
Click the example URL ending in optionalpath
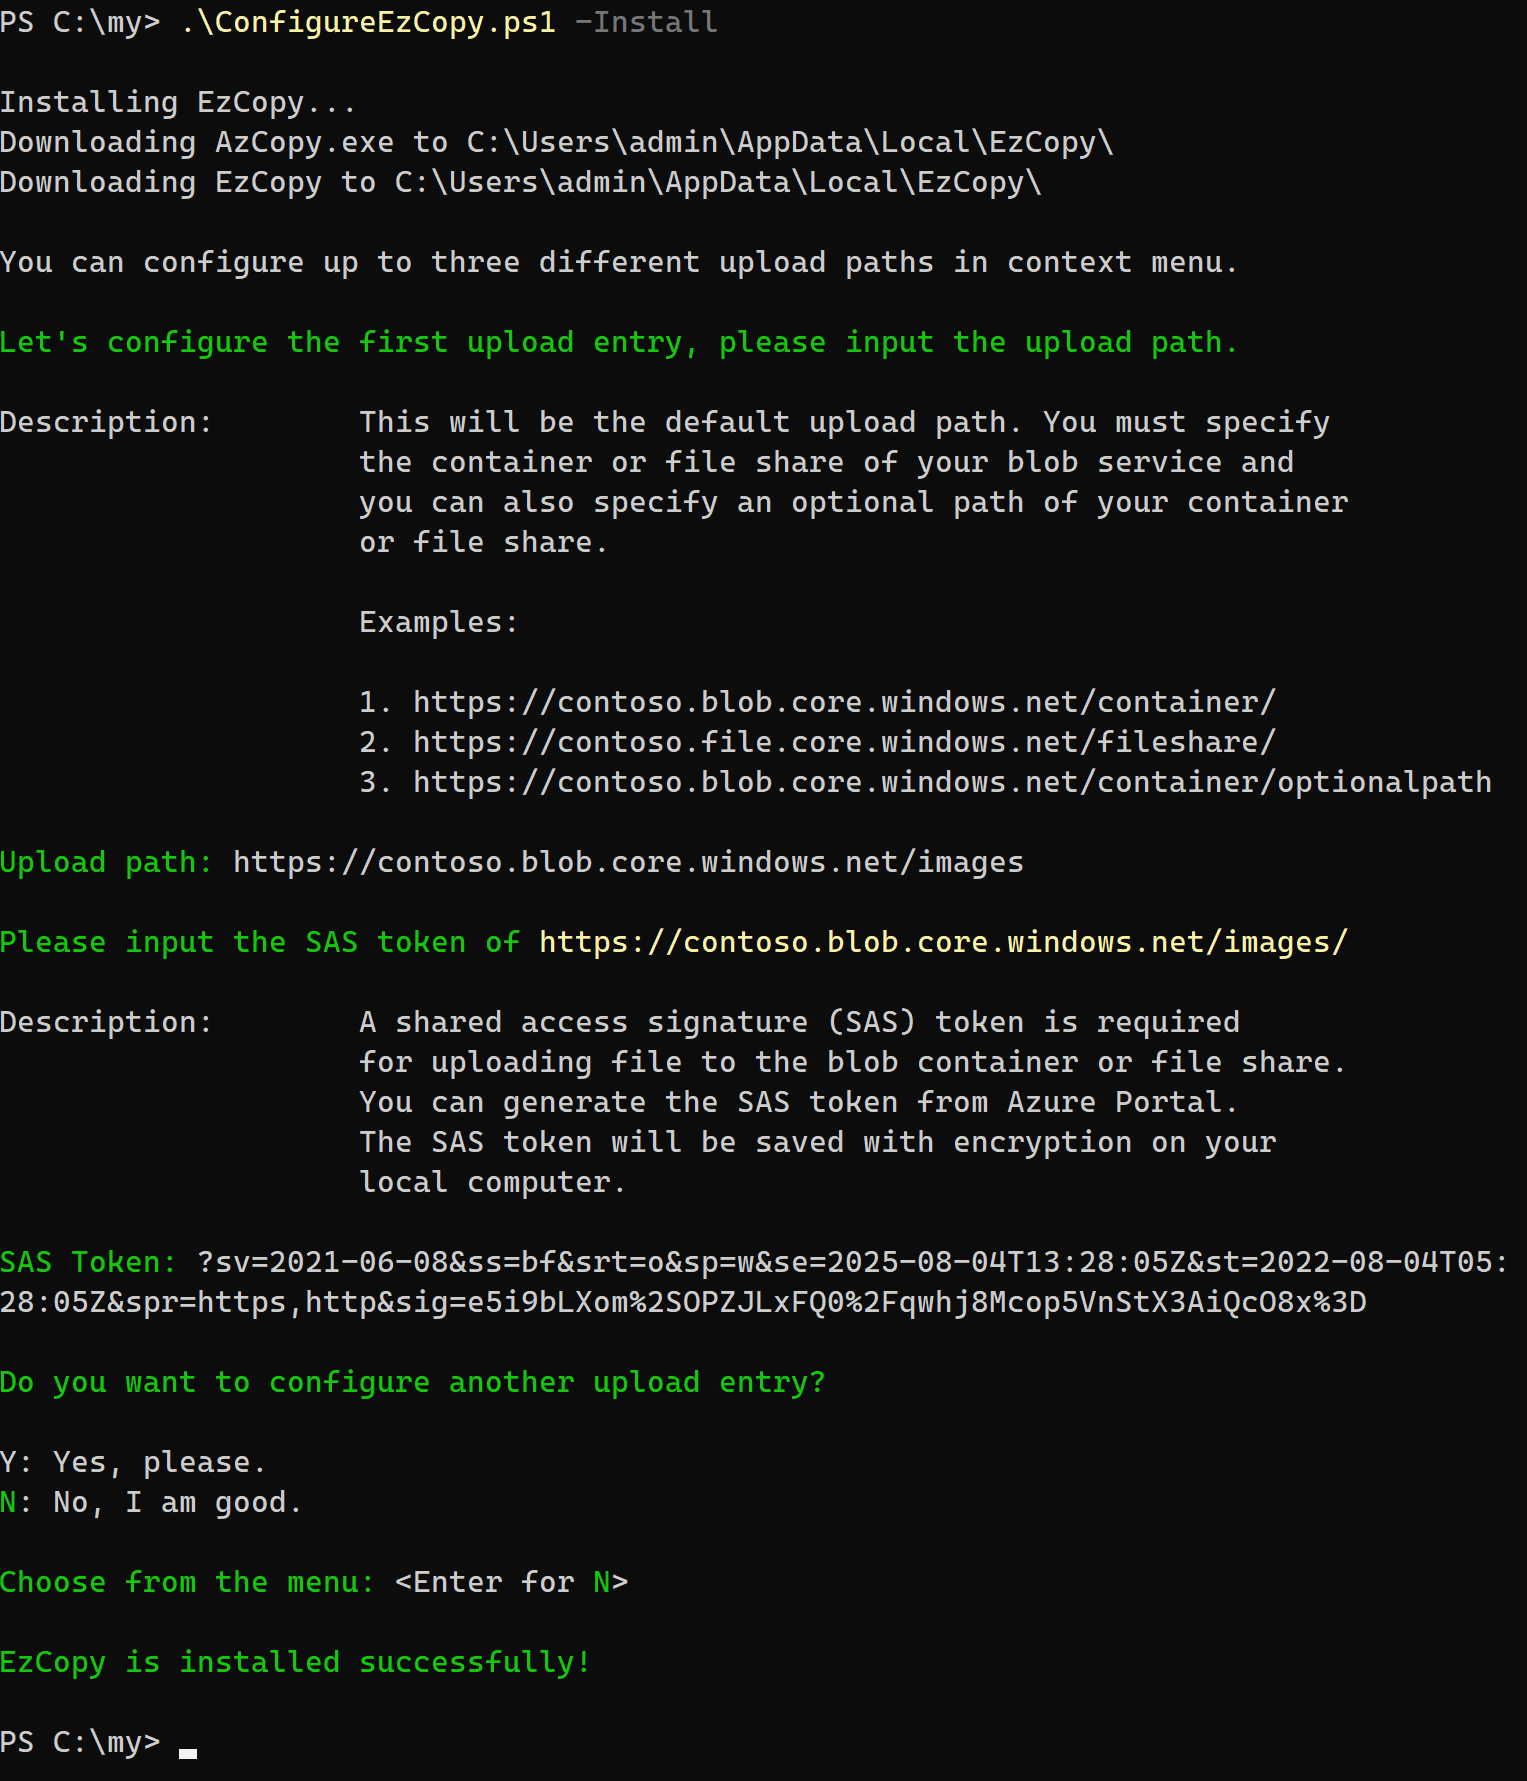click(x=952, y=782)
